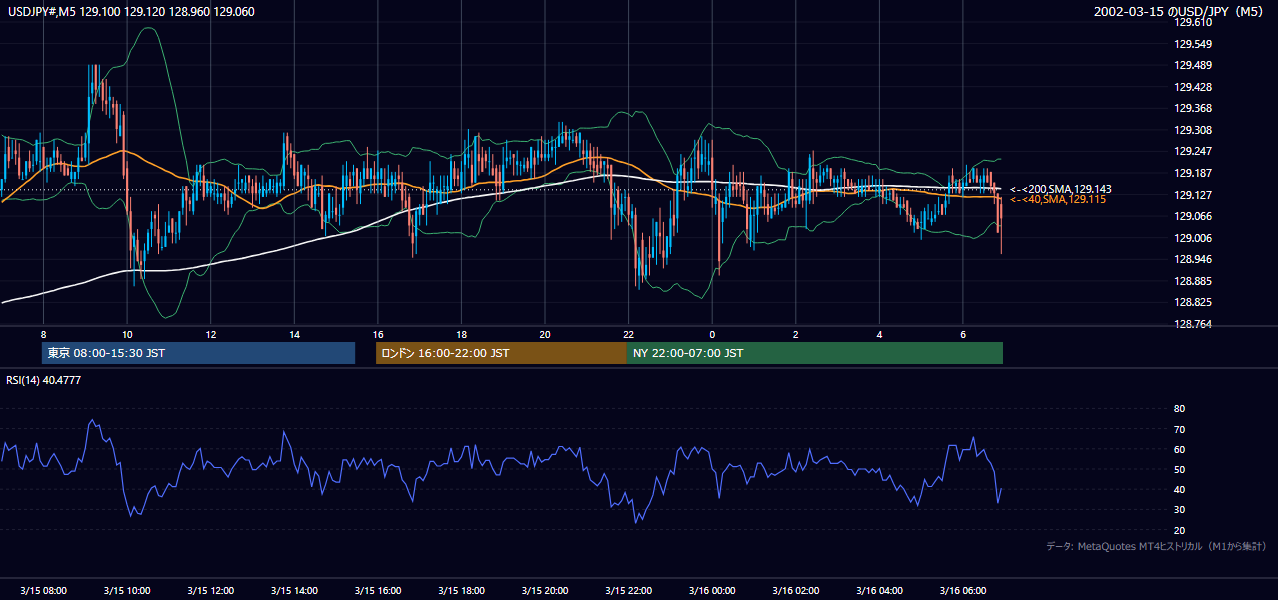1278x600 pixels.
Task: Select the 2002-03-15 USD/JPY (M5) title
Action: coord(1180,12)
